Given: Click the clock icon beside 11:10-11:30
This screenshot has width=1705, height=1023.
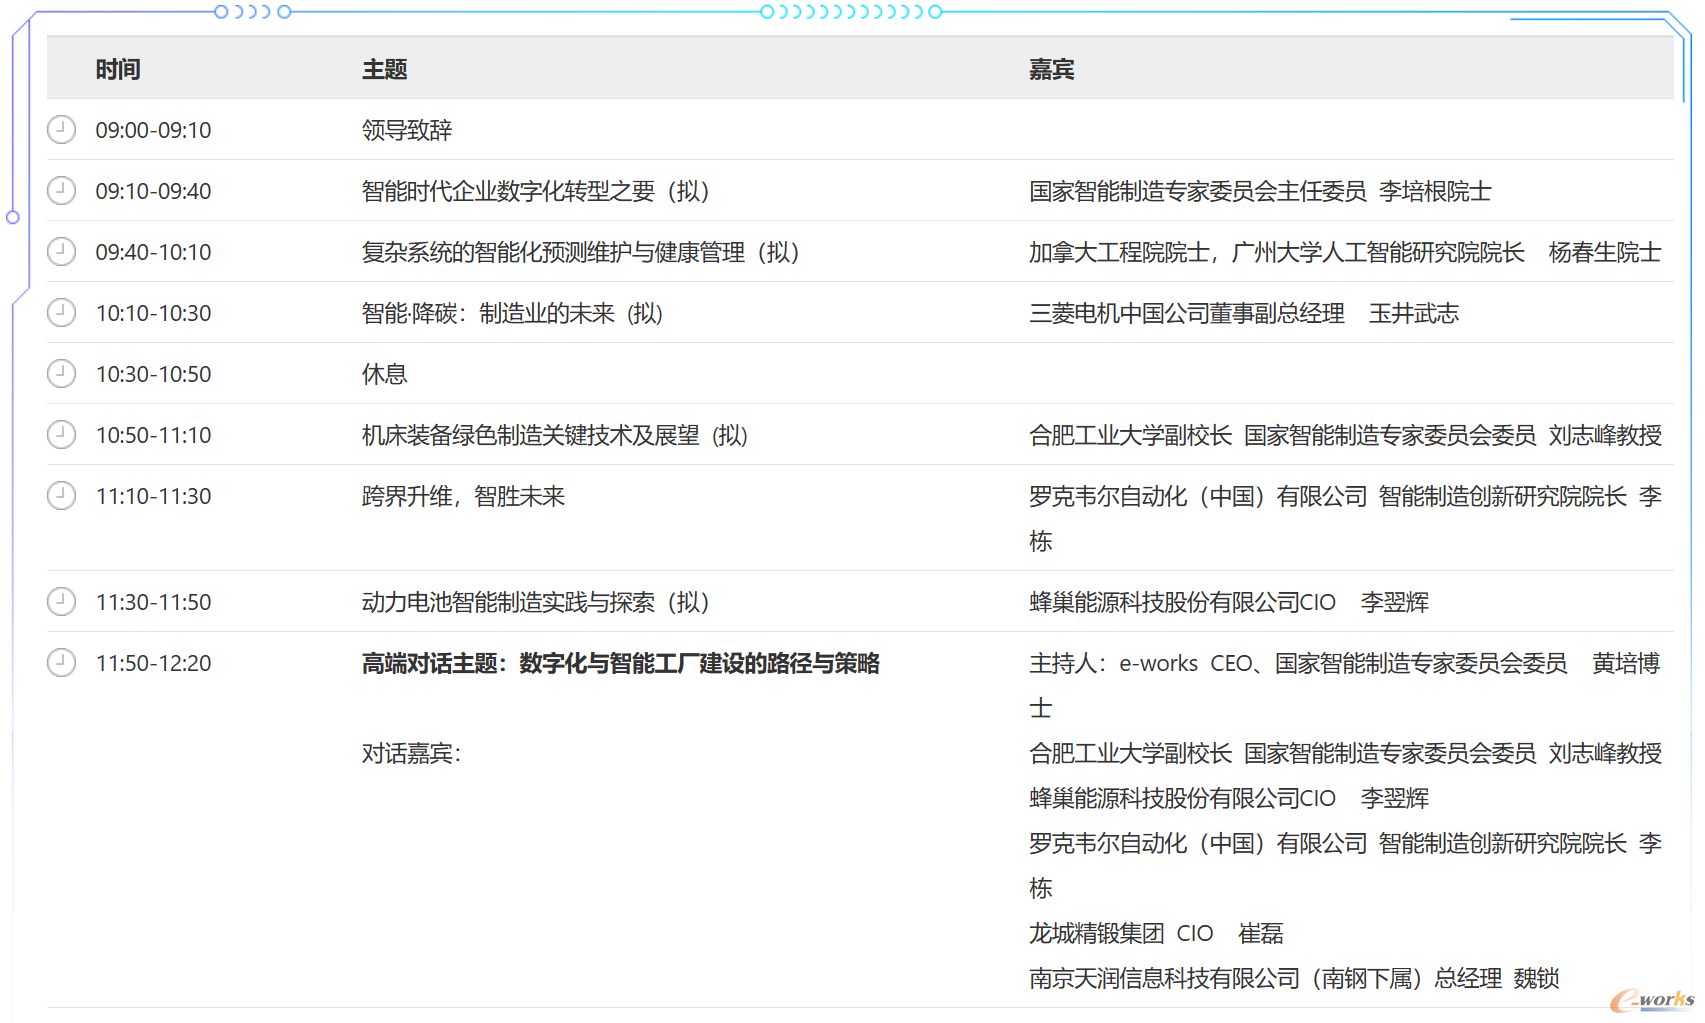Looking at the screenshot, I should pyautogui.click(x=61, y=495).
